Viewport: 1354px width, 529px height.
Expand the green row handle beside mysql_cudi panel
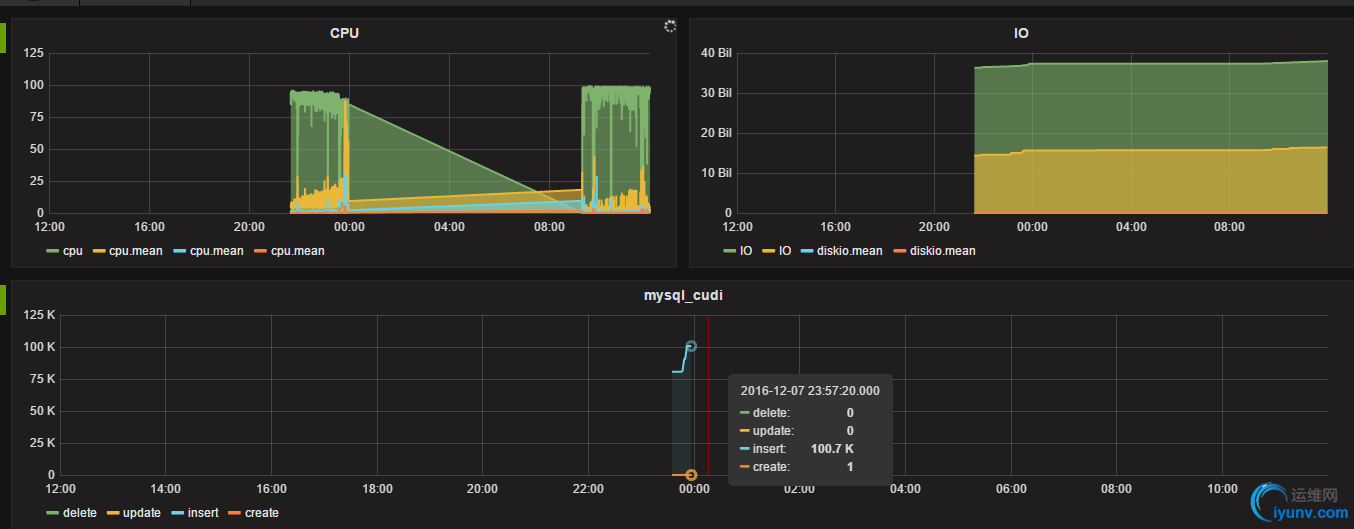coord(3,299)
